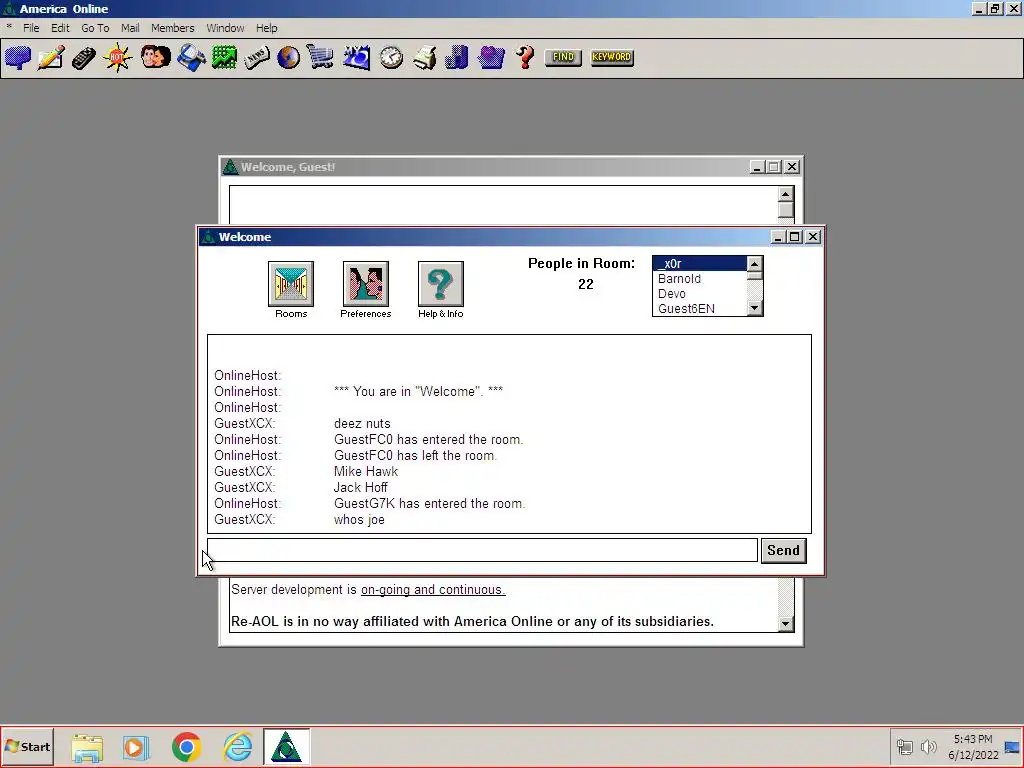The height and width of the screenshot is (768, 1024).
Task: Maximize the Welcome chat window
Action: [x=795, y=237]
